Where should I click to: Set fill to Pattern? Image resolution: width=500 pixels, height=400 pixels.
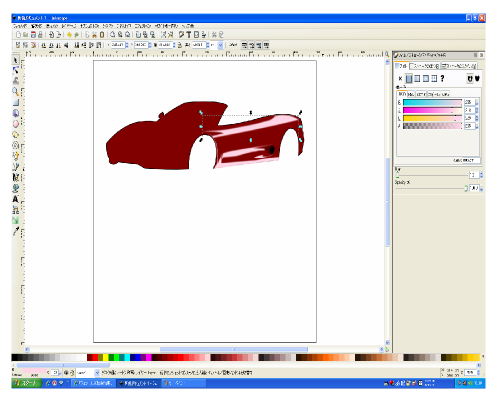pyautogui.click(x=434, y=79)
